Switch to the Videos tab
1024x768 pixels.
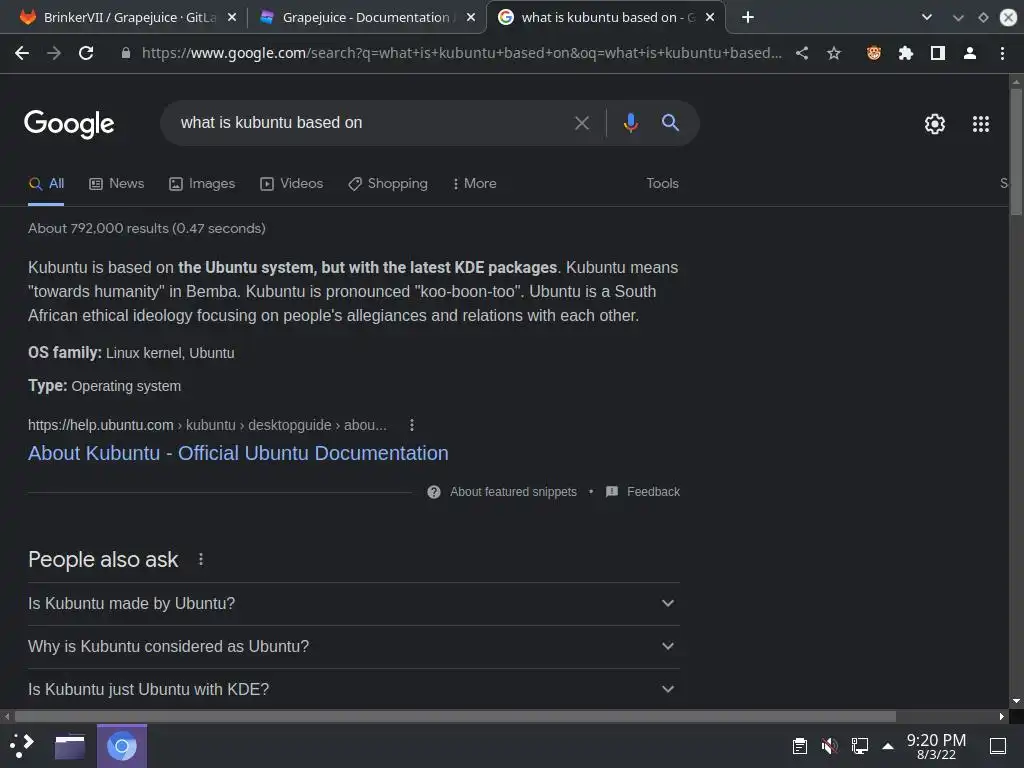tap(291, 184)
